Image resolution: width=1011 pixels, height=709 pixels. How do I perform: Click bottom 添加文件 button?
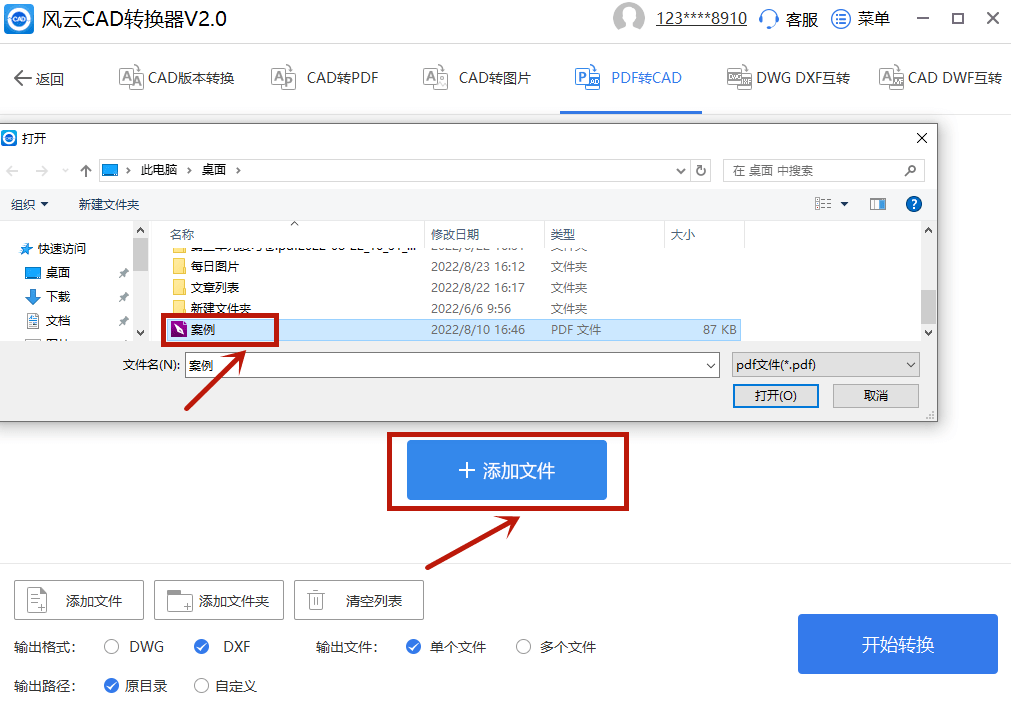pos(79,600)
